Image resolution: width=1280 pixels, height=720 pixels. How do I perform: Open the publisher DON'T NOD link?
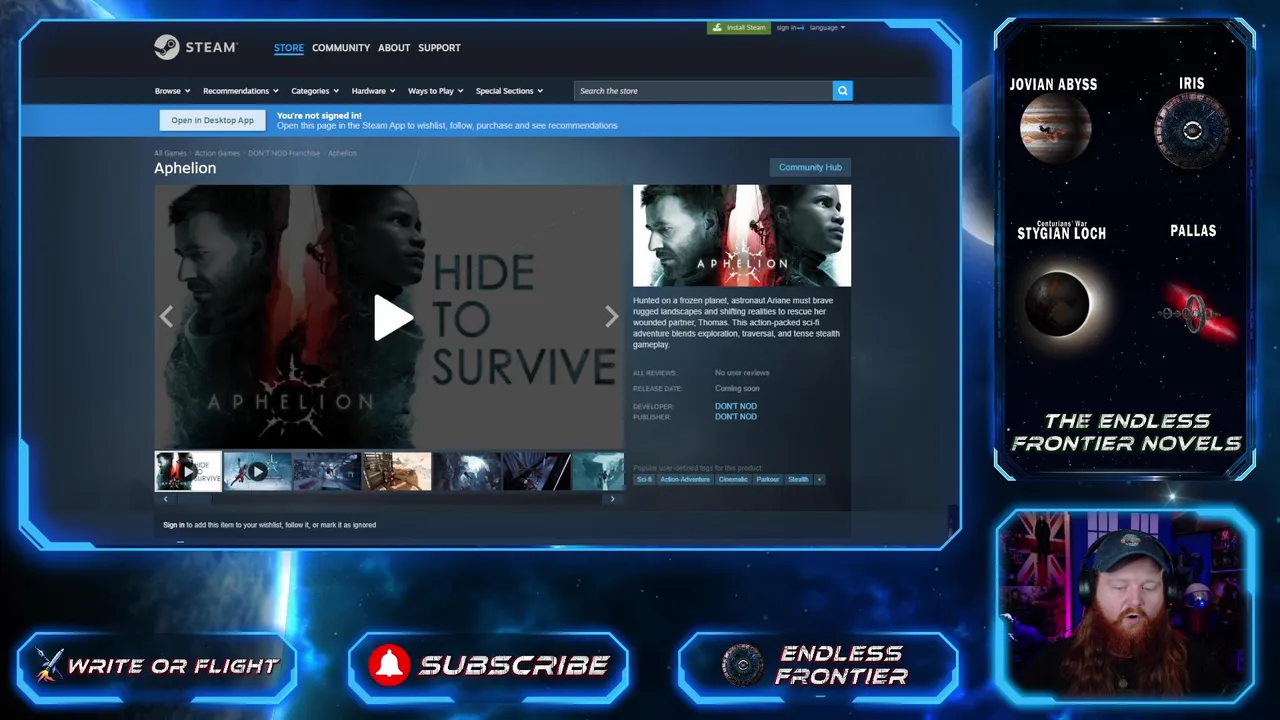pos(736,416)
